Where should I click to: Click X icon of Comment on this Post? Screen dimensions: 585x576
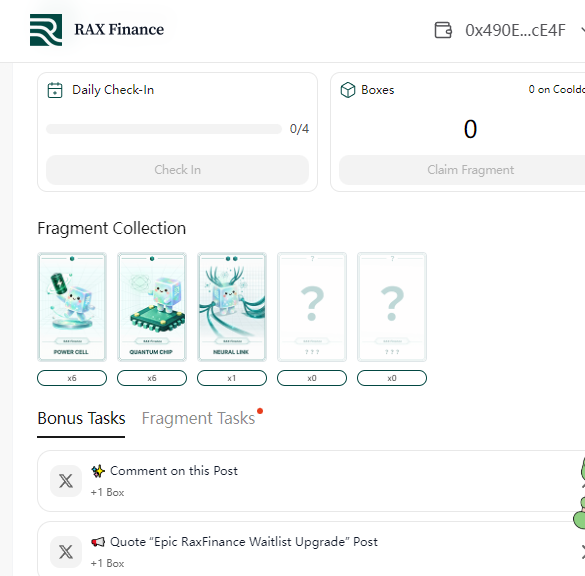point(66,481)
